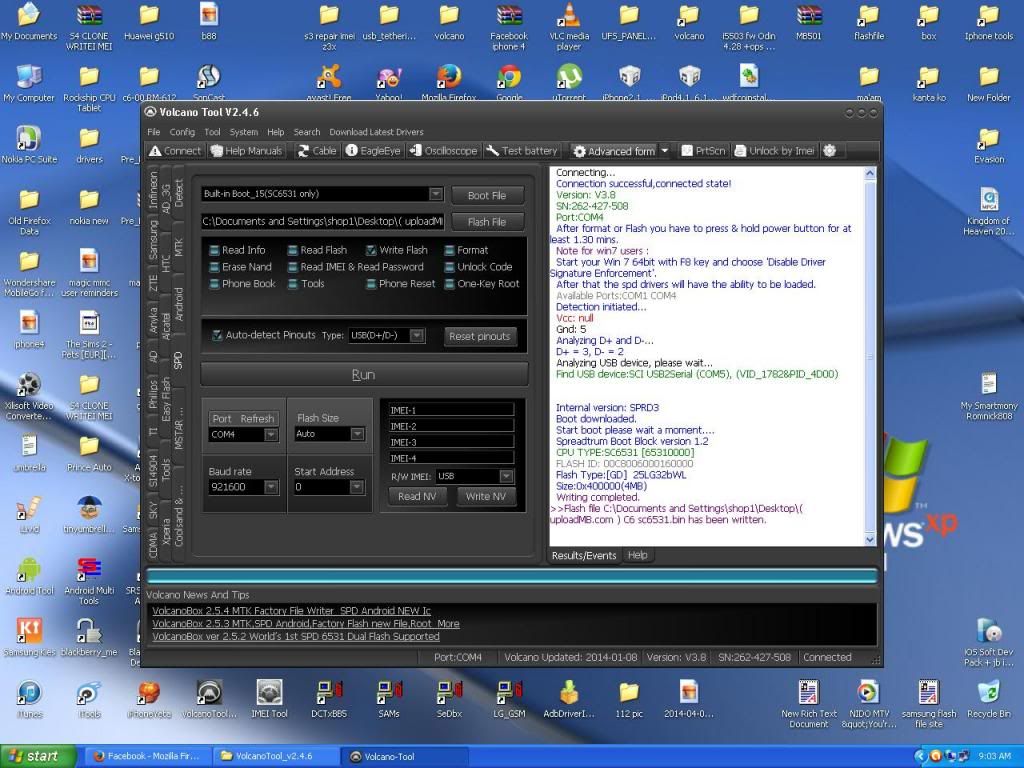Disable the Auto-detect Pinouts checkbox

(x=217, y=335)
